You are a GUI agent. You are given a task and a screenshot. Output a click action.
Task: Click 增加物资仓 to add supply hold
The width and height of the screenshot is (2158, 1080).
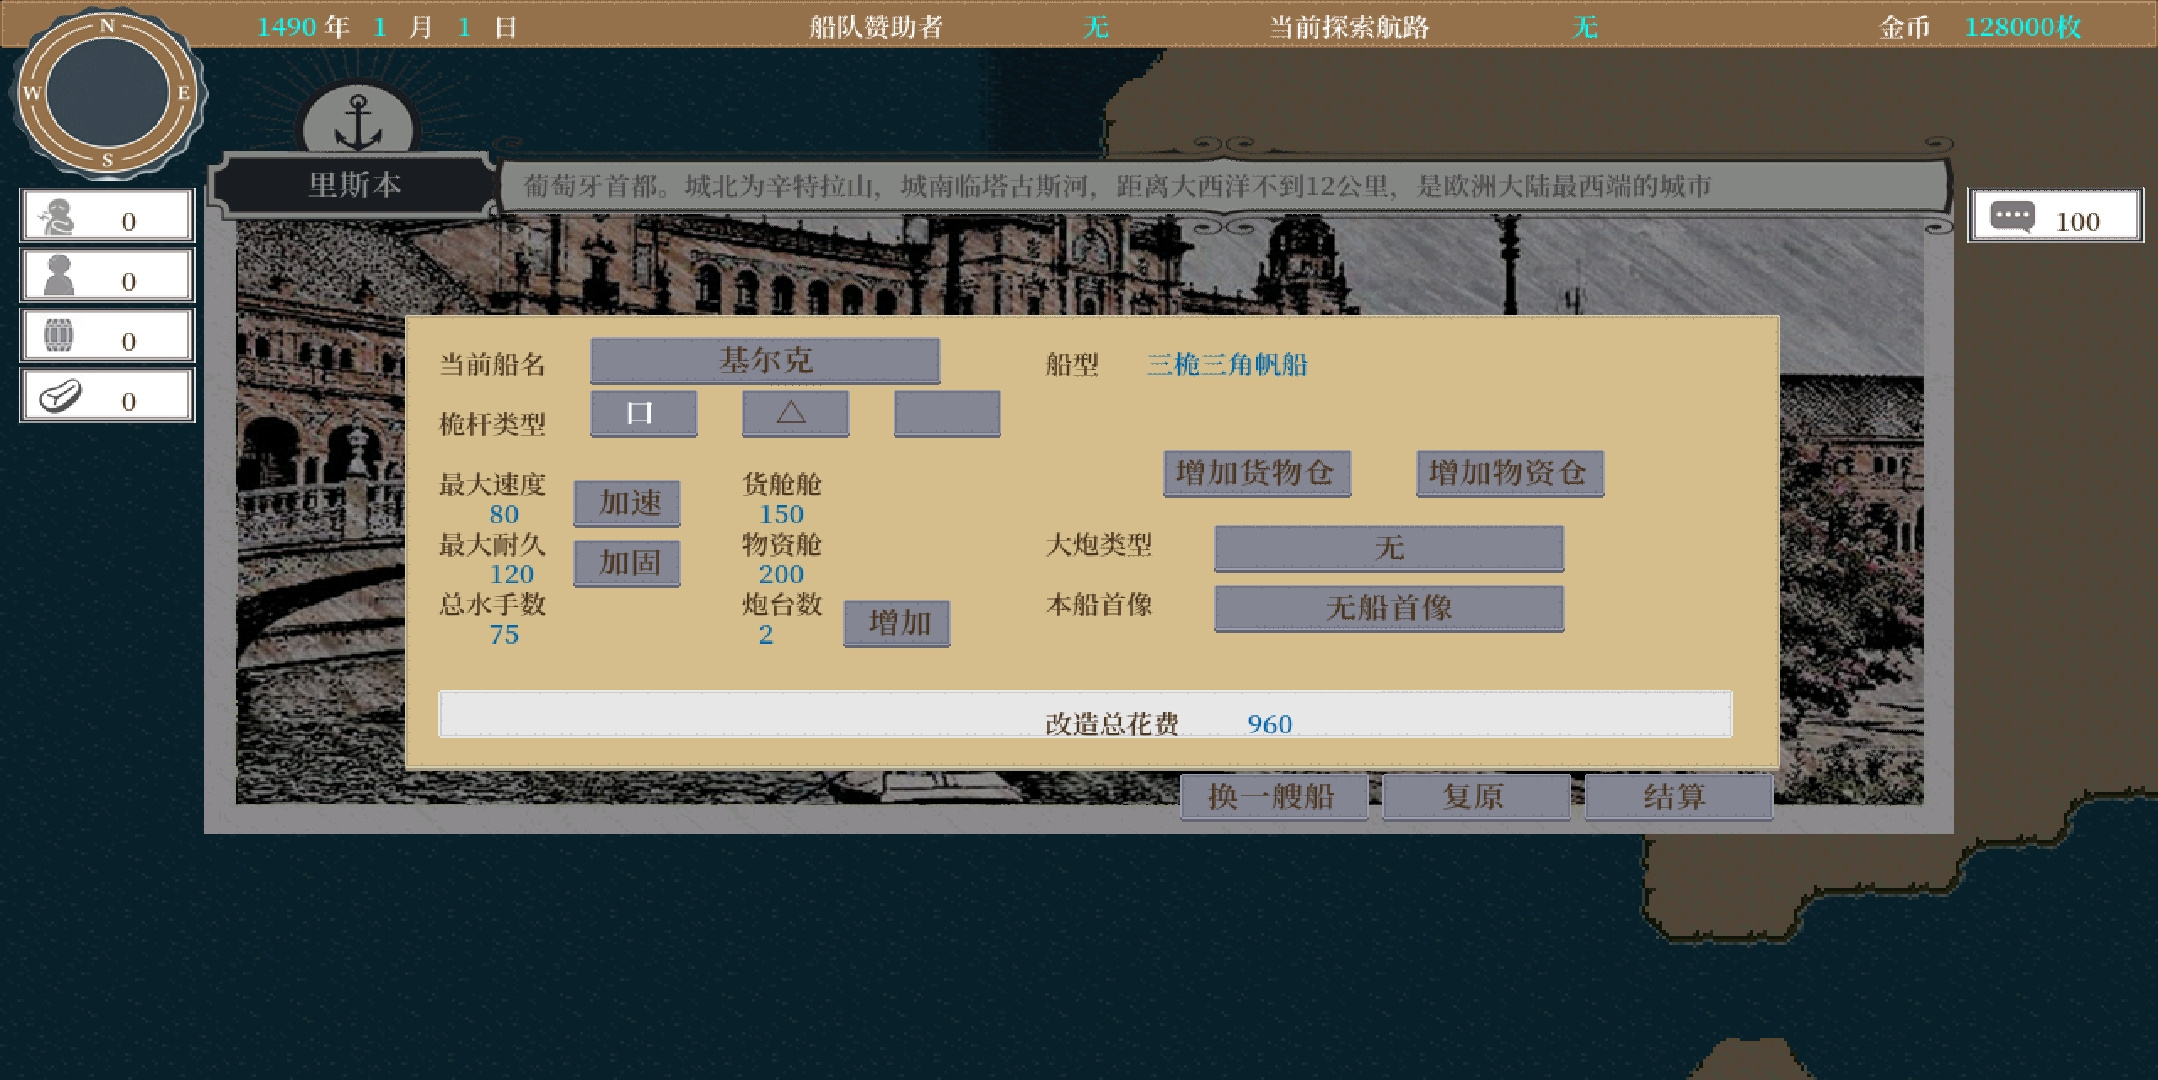[1510, 473]
